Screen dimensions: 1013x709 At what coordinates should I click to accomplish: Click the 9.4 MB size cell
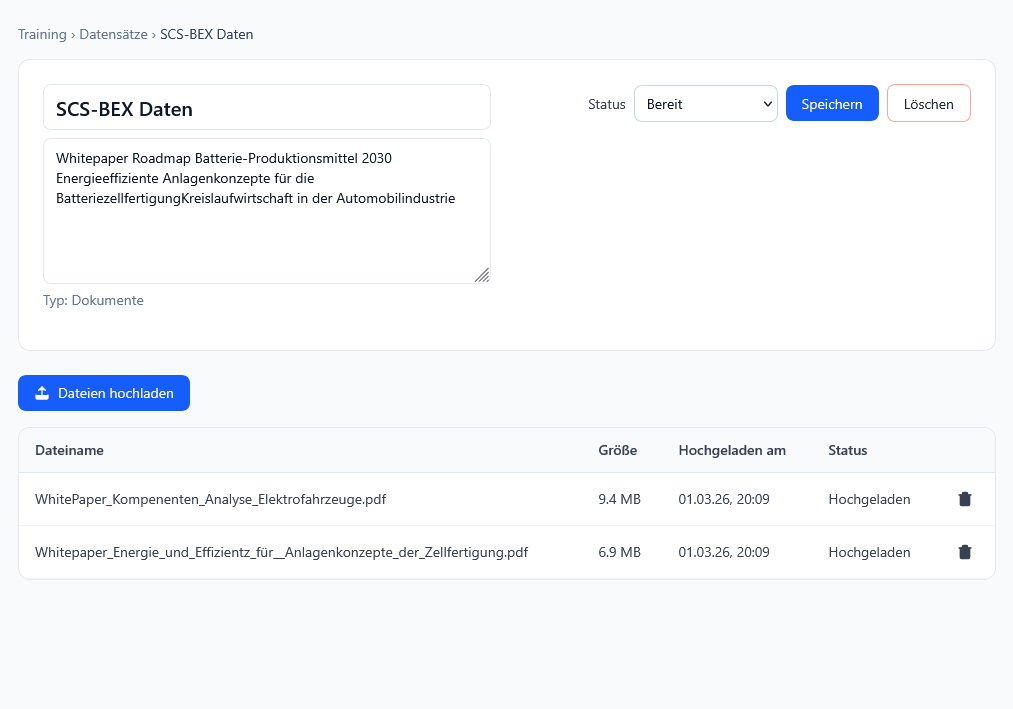point(619,499)
